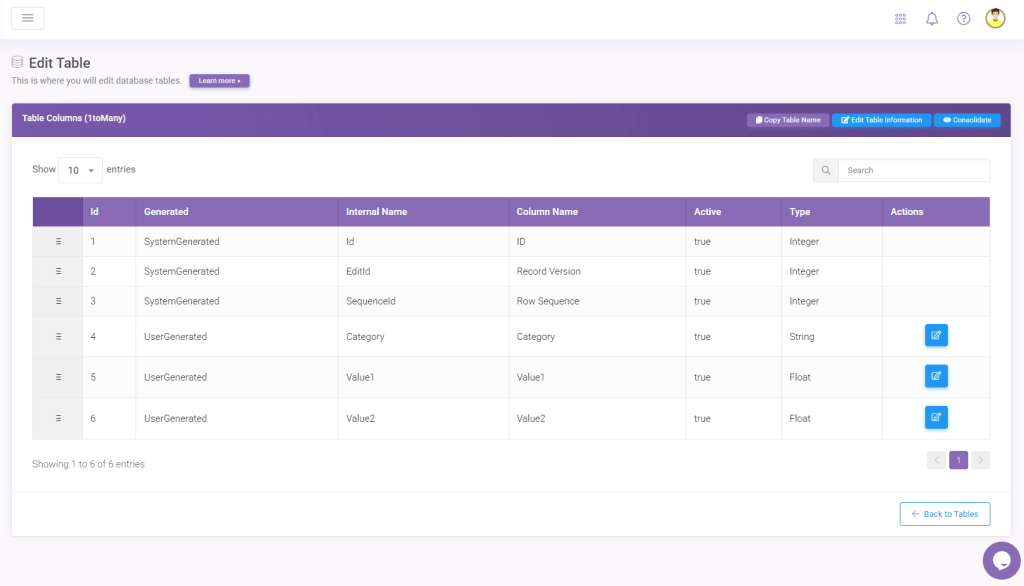This screenshot has width=1024, height=586.
Task: Click edit icon for Value1 row
Action: [x=936, y=377]
